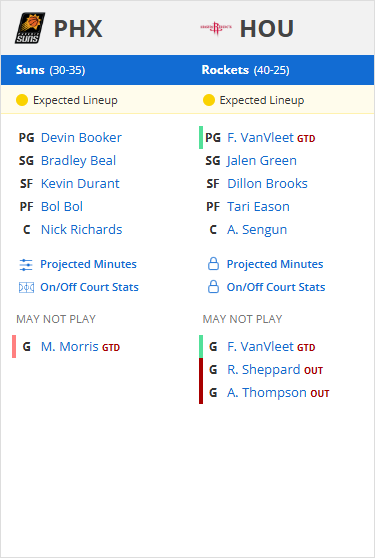Click the Phoenix Suns team logo

pos(30,28)
